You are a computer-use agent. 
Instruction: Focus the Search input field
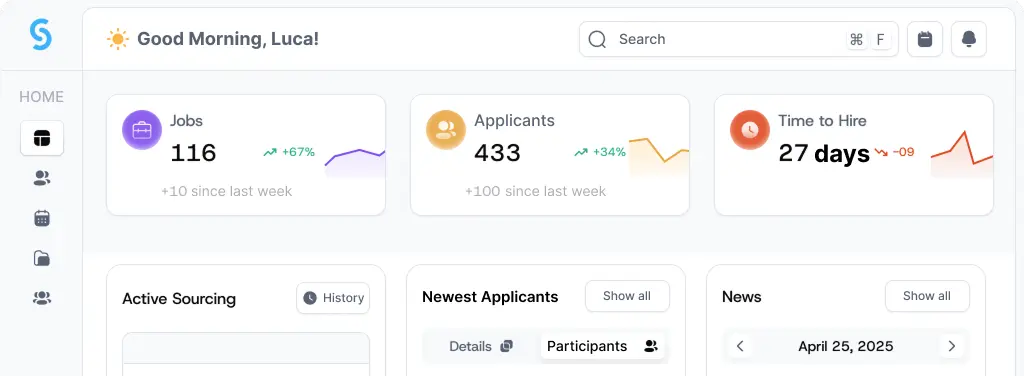[739, 39]
